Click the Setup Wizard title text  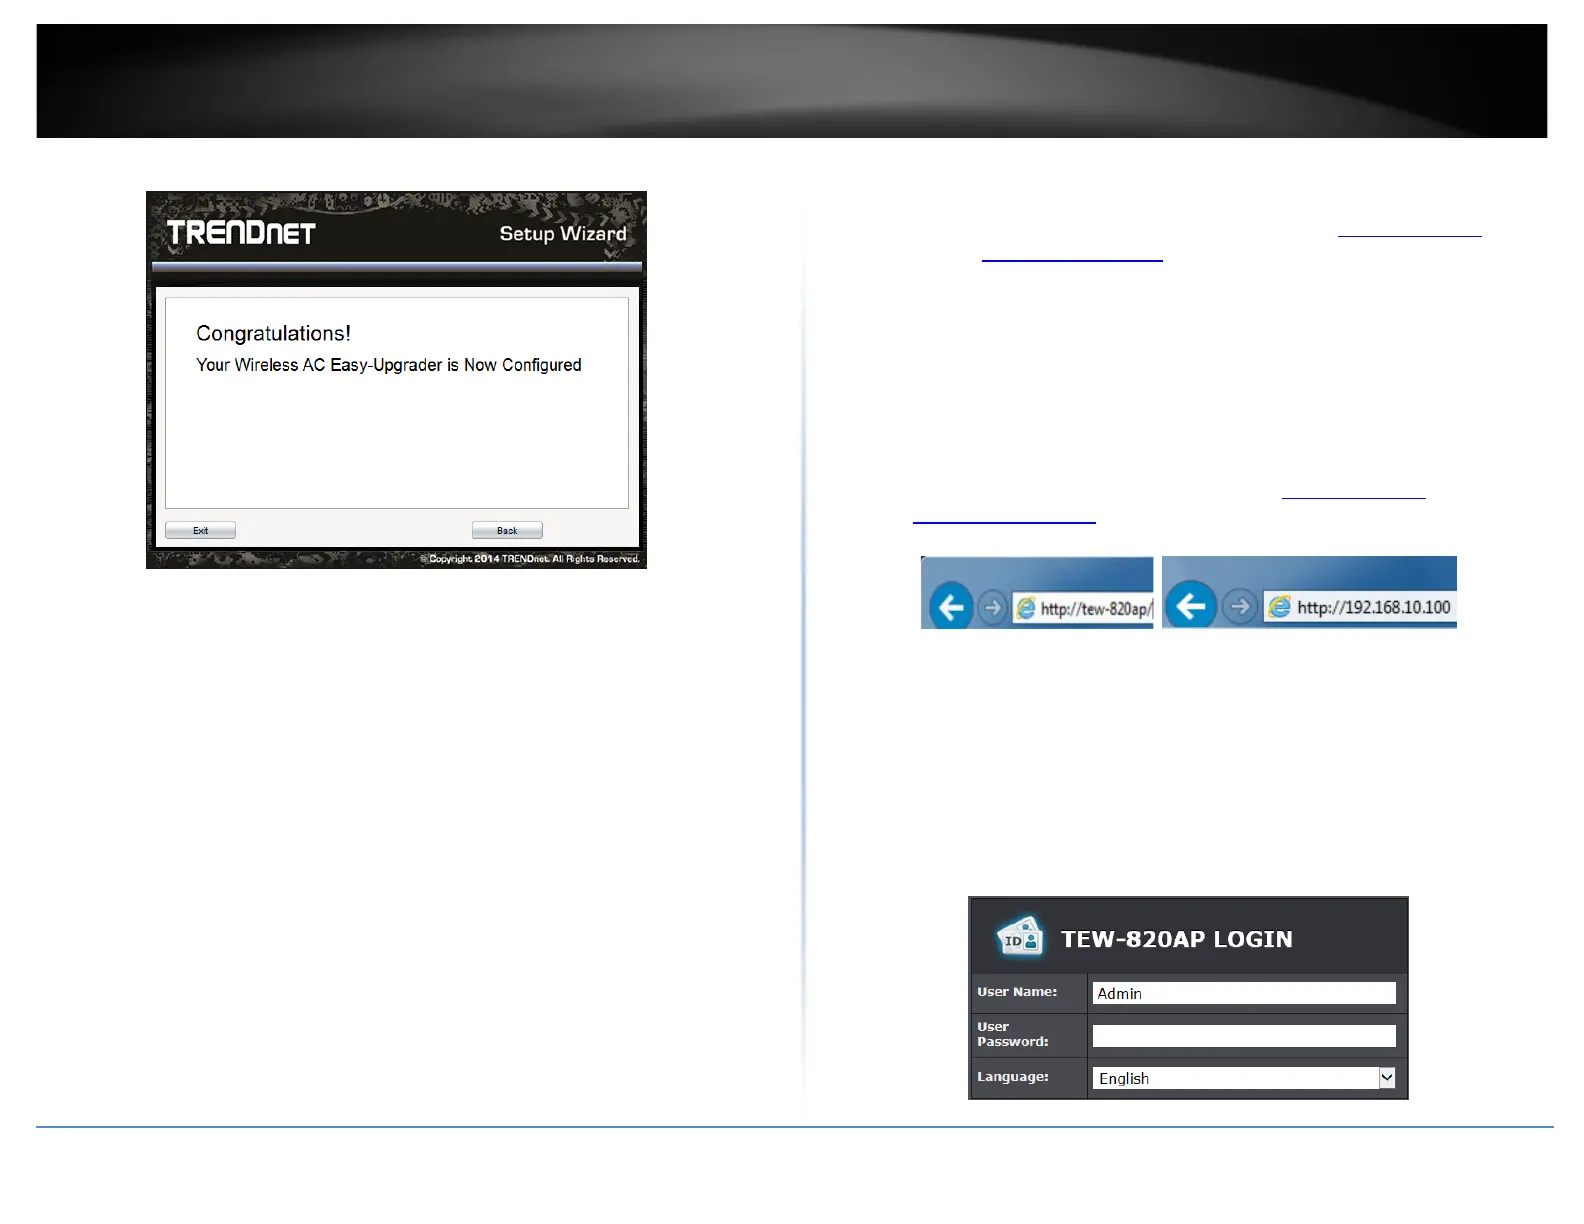(x=563, y=233)
